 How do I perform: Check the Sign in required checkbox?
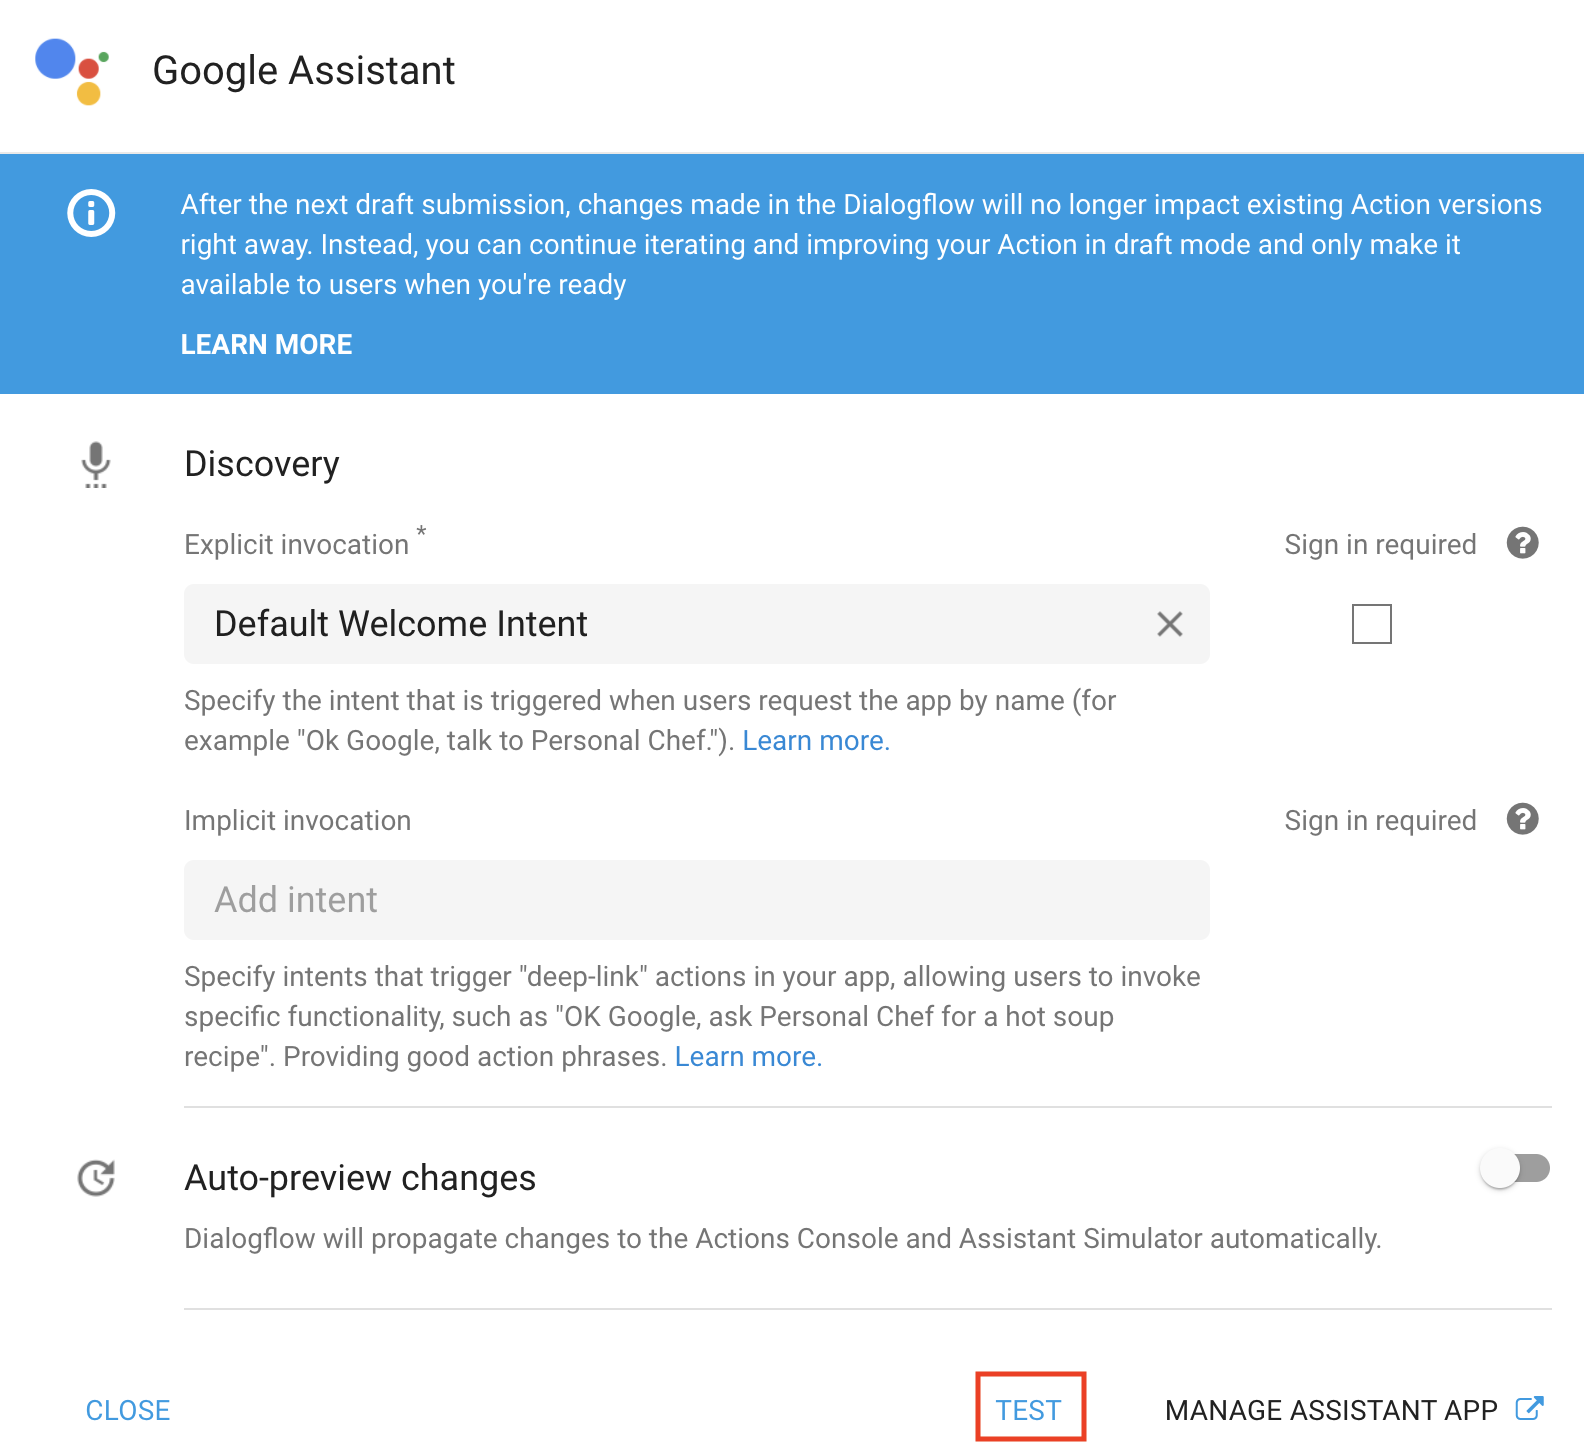pyautogui.click(x=1371, y=624)
